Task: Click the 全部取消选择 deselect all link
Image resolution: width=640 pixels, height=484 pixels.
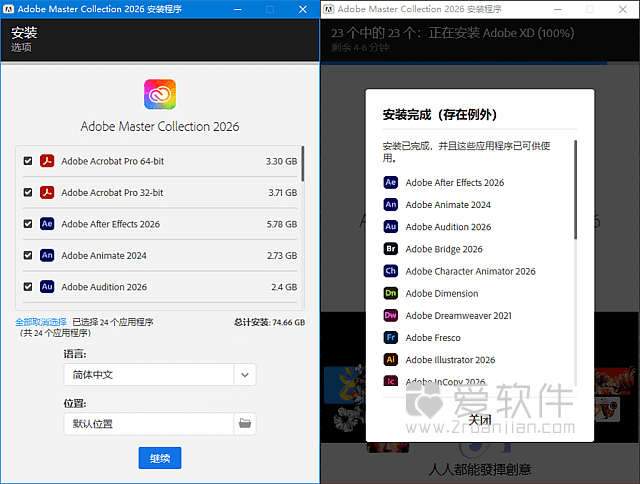Action: (x=41, y=322)
